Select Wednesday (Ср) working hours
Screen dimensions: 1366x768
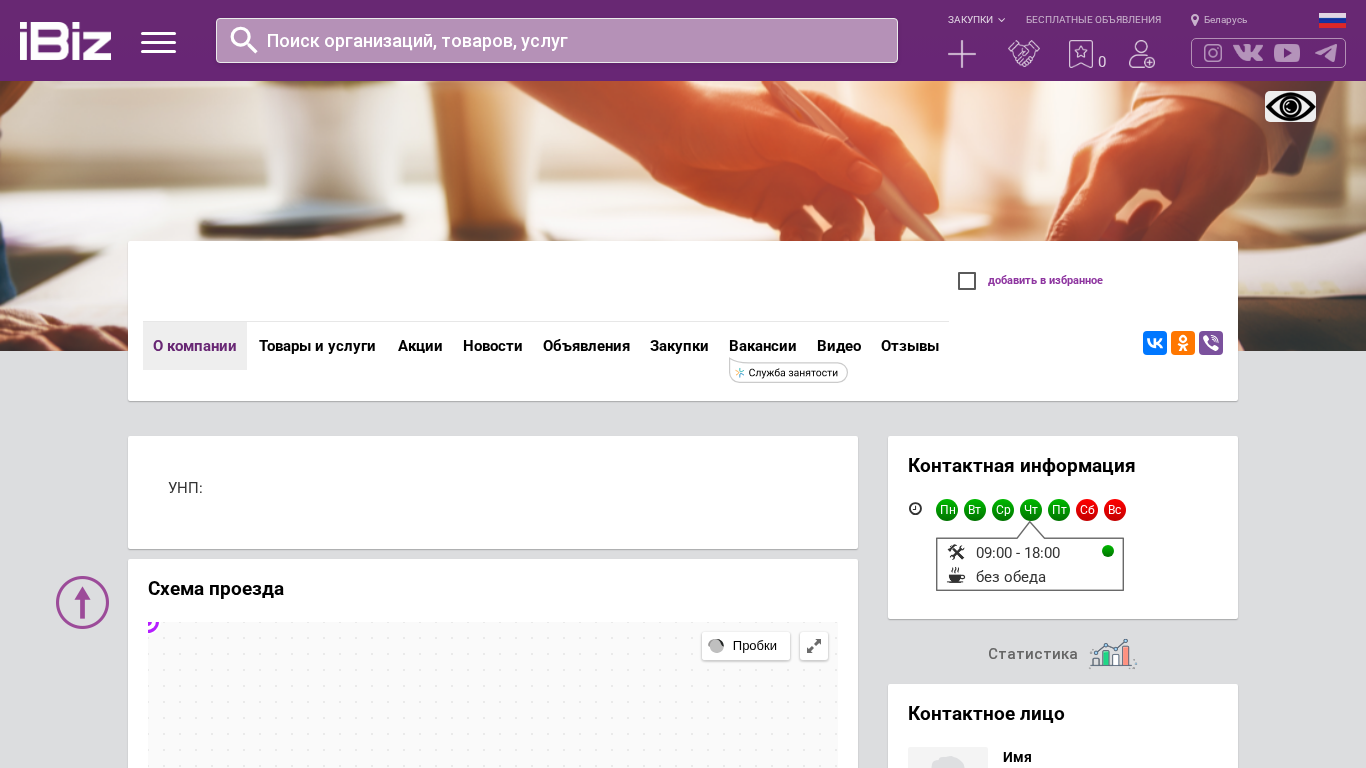pos(1003,510)
